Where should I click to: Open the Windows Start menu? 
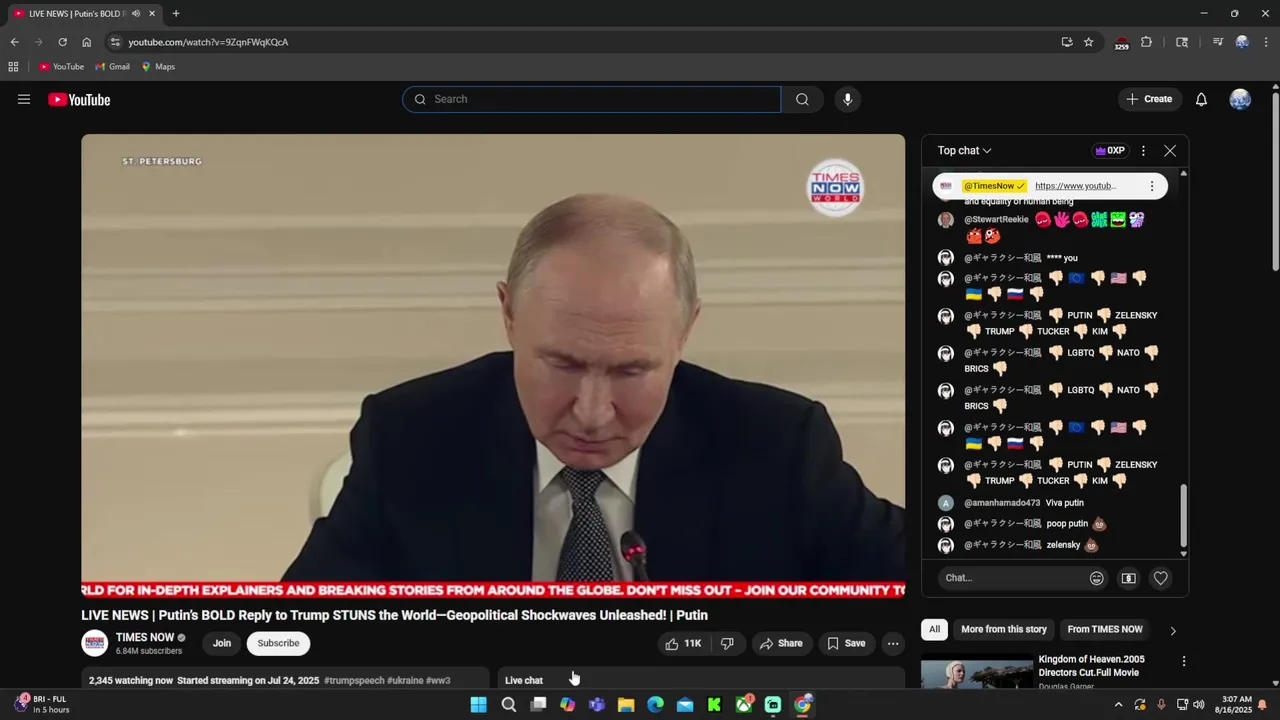478,705
